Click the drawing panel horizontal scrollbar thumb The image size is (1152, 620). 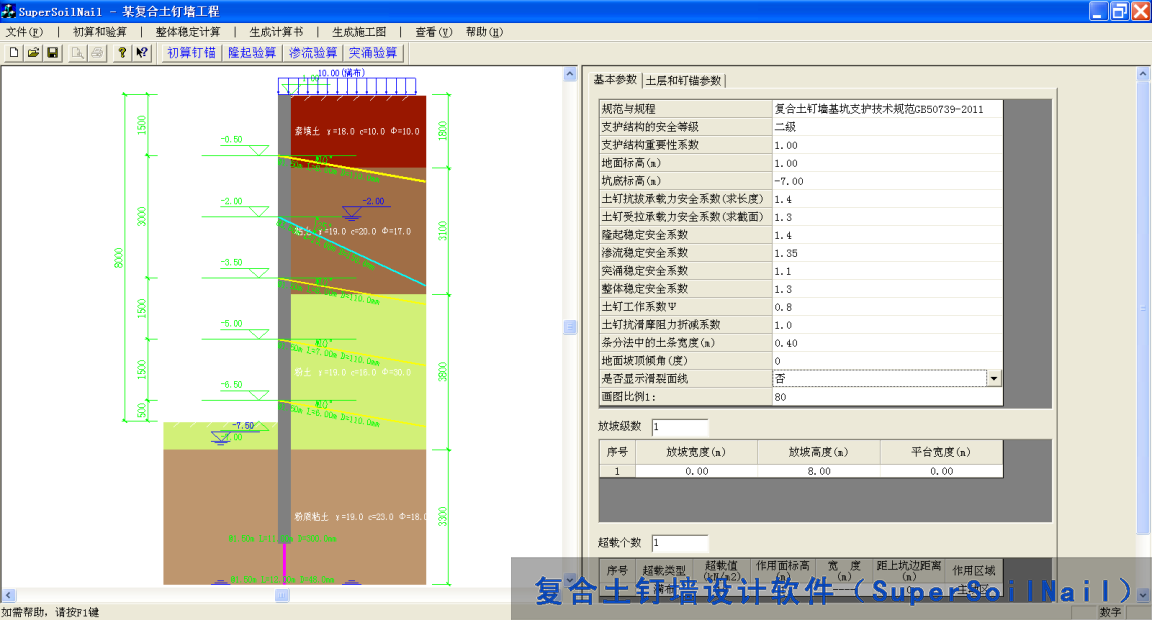pyautogui.click(x=282, y=595)
